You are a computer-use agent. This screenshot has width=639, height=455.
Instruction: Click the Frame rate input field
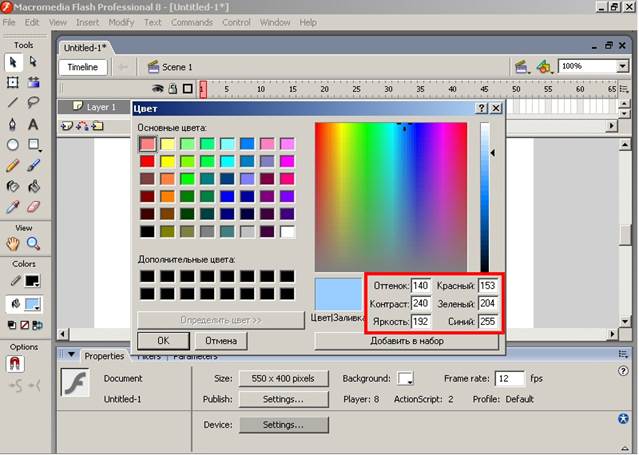click(509, 378)
